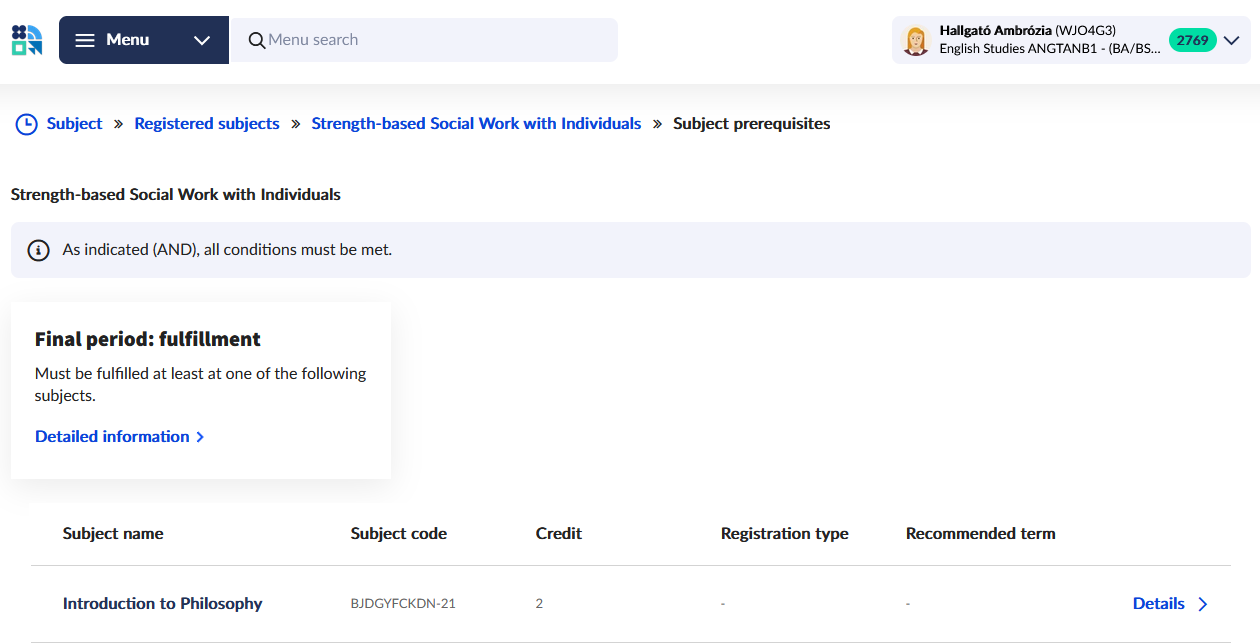The width and height of the screenshot is (1260, 643).
Task: Click the user avatar picture
Action: click(x=915, y=40)
